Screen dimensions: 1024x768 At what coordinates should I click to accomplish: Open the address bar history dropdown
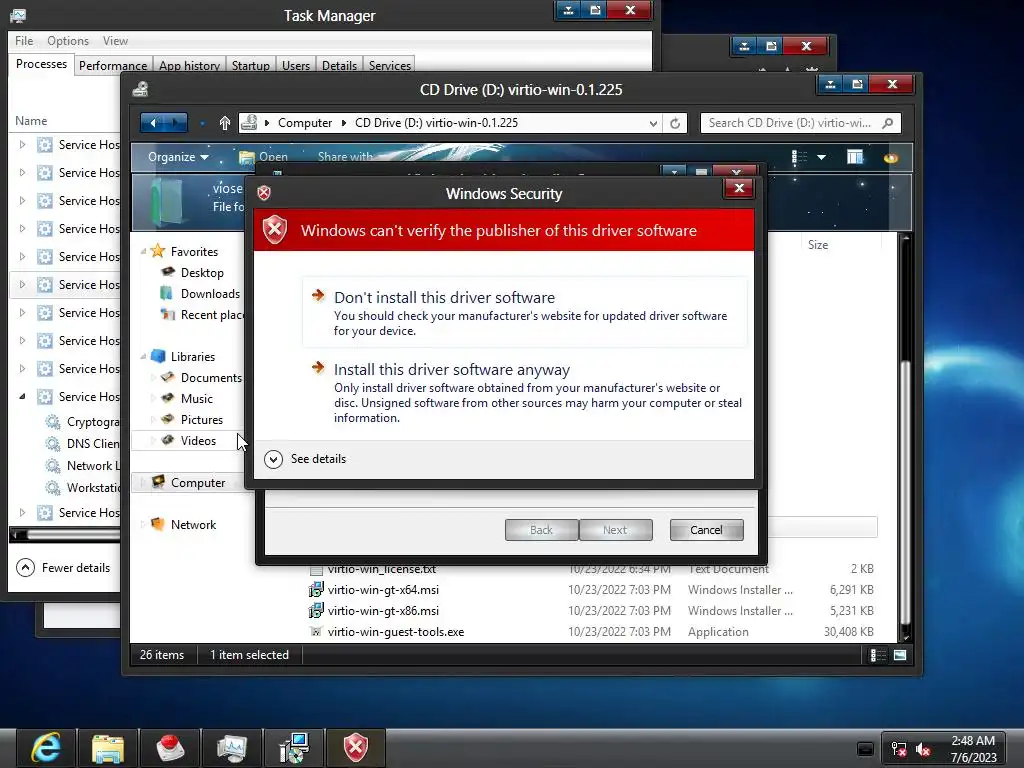(653, 123)
